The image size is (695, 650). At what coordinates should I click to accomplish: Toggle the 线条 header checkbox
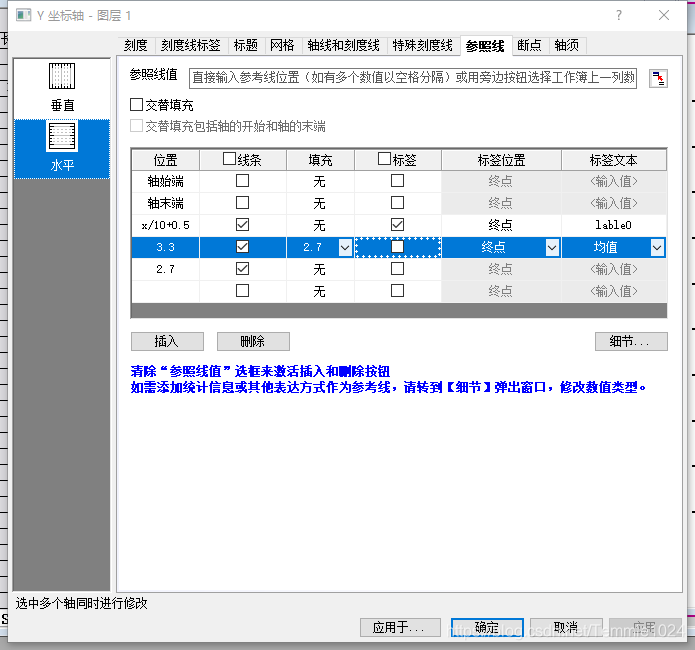point(229,159)
